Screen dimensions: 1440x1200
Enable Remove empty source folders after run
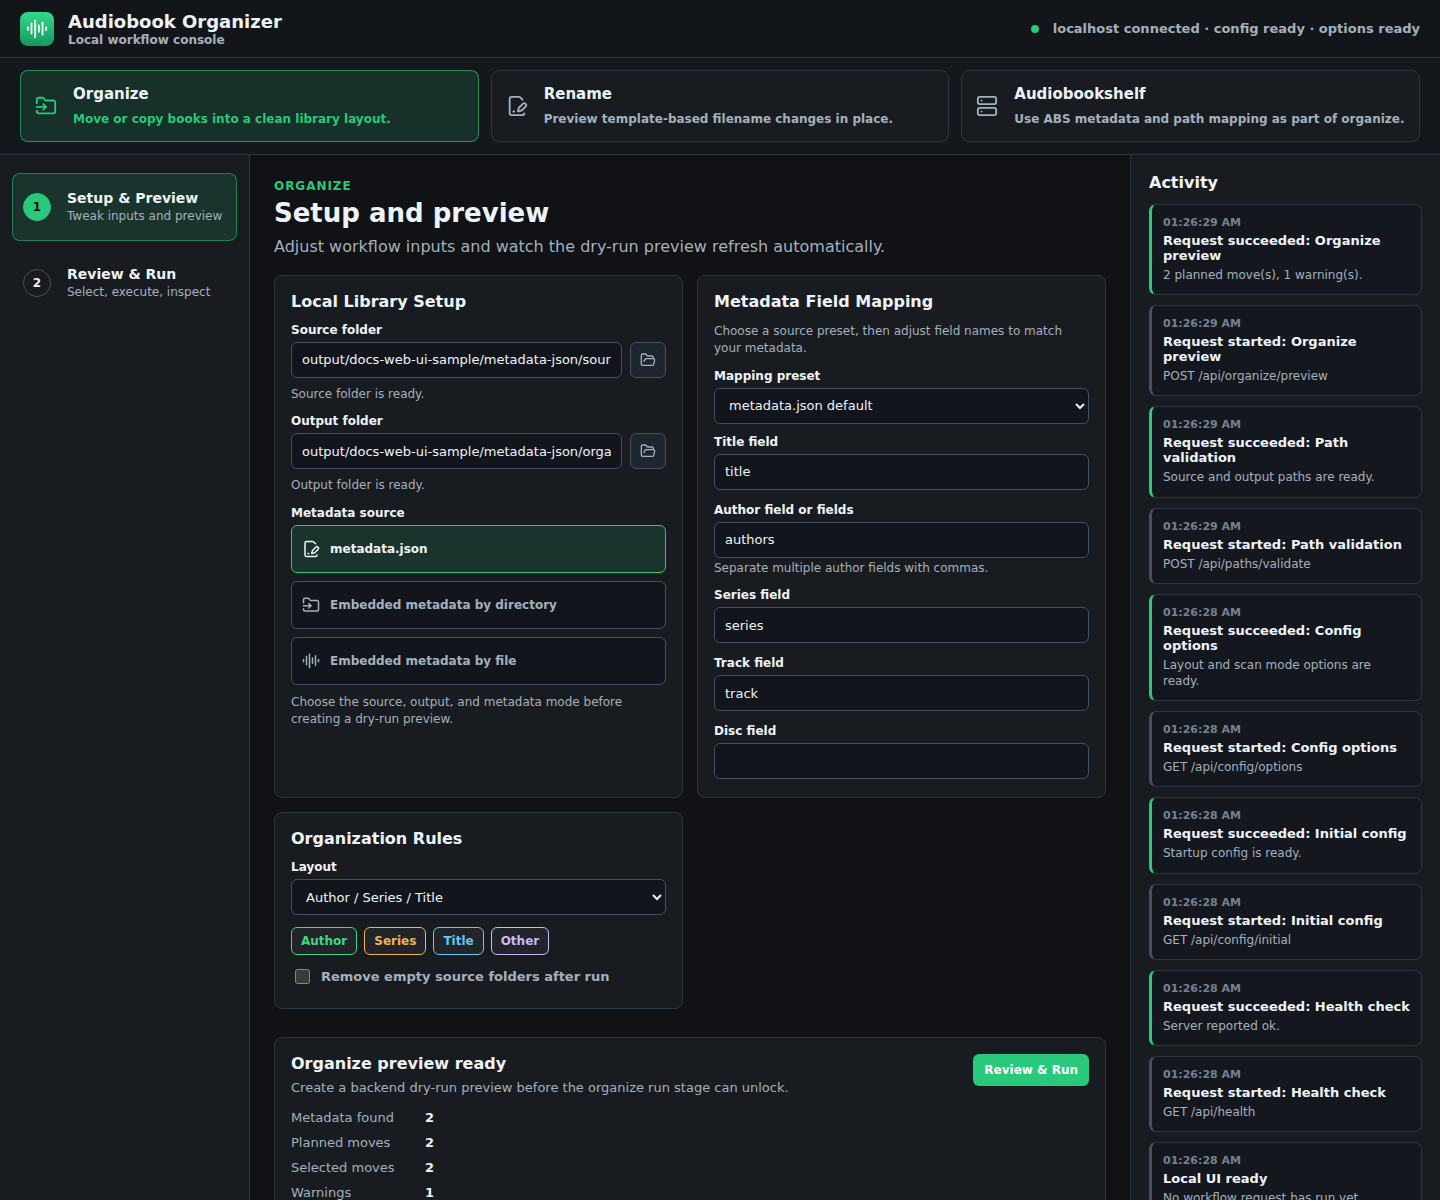[302, 977]
